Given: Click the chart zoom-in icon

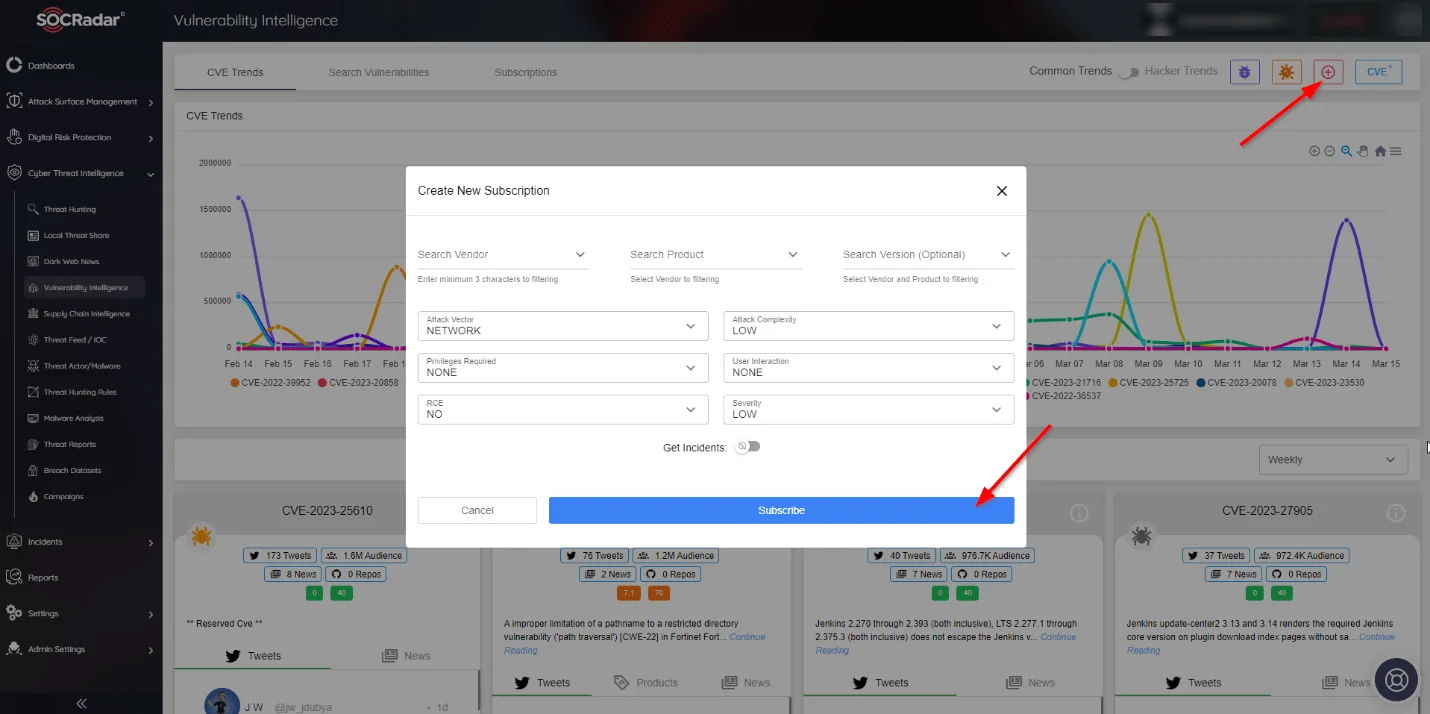Looking at the screenshot, I should tap(1315, 151).
